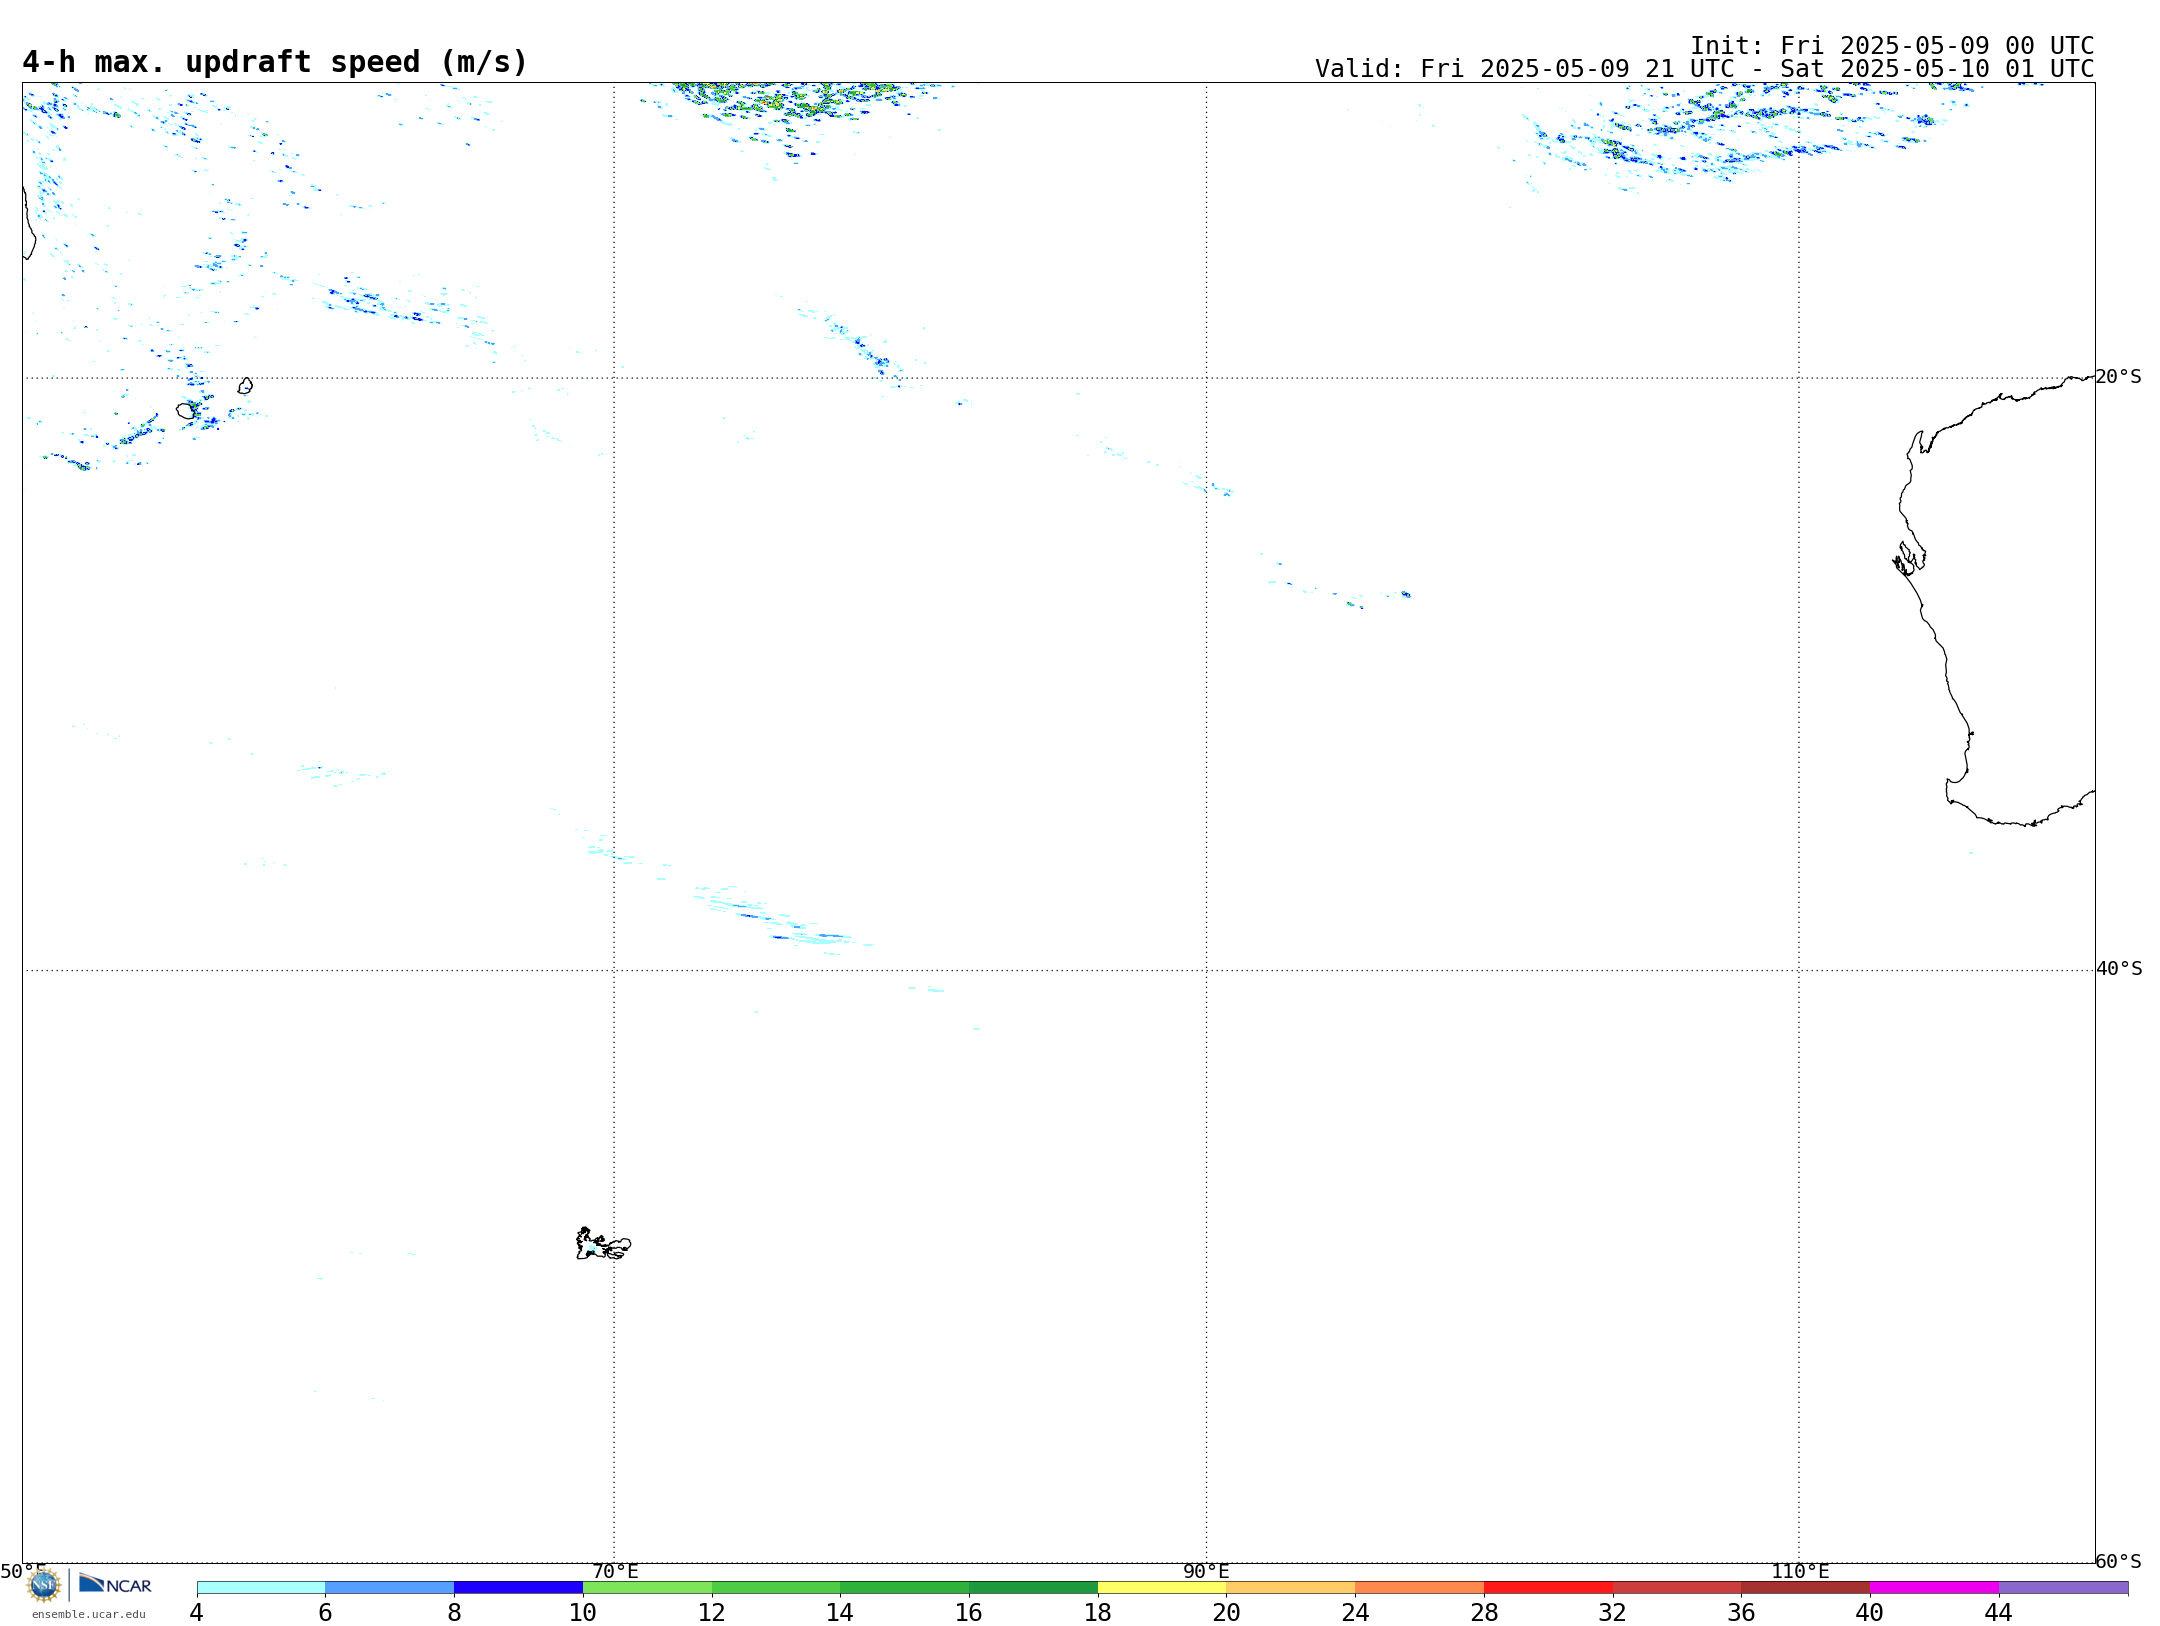Image resolution: width=2160 pixels, height=1626 pixels.
Task: Click the 60°S latitude label
Action: point(2119,1561)
